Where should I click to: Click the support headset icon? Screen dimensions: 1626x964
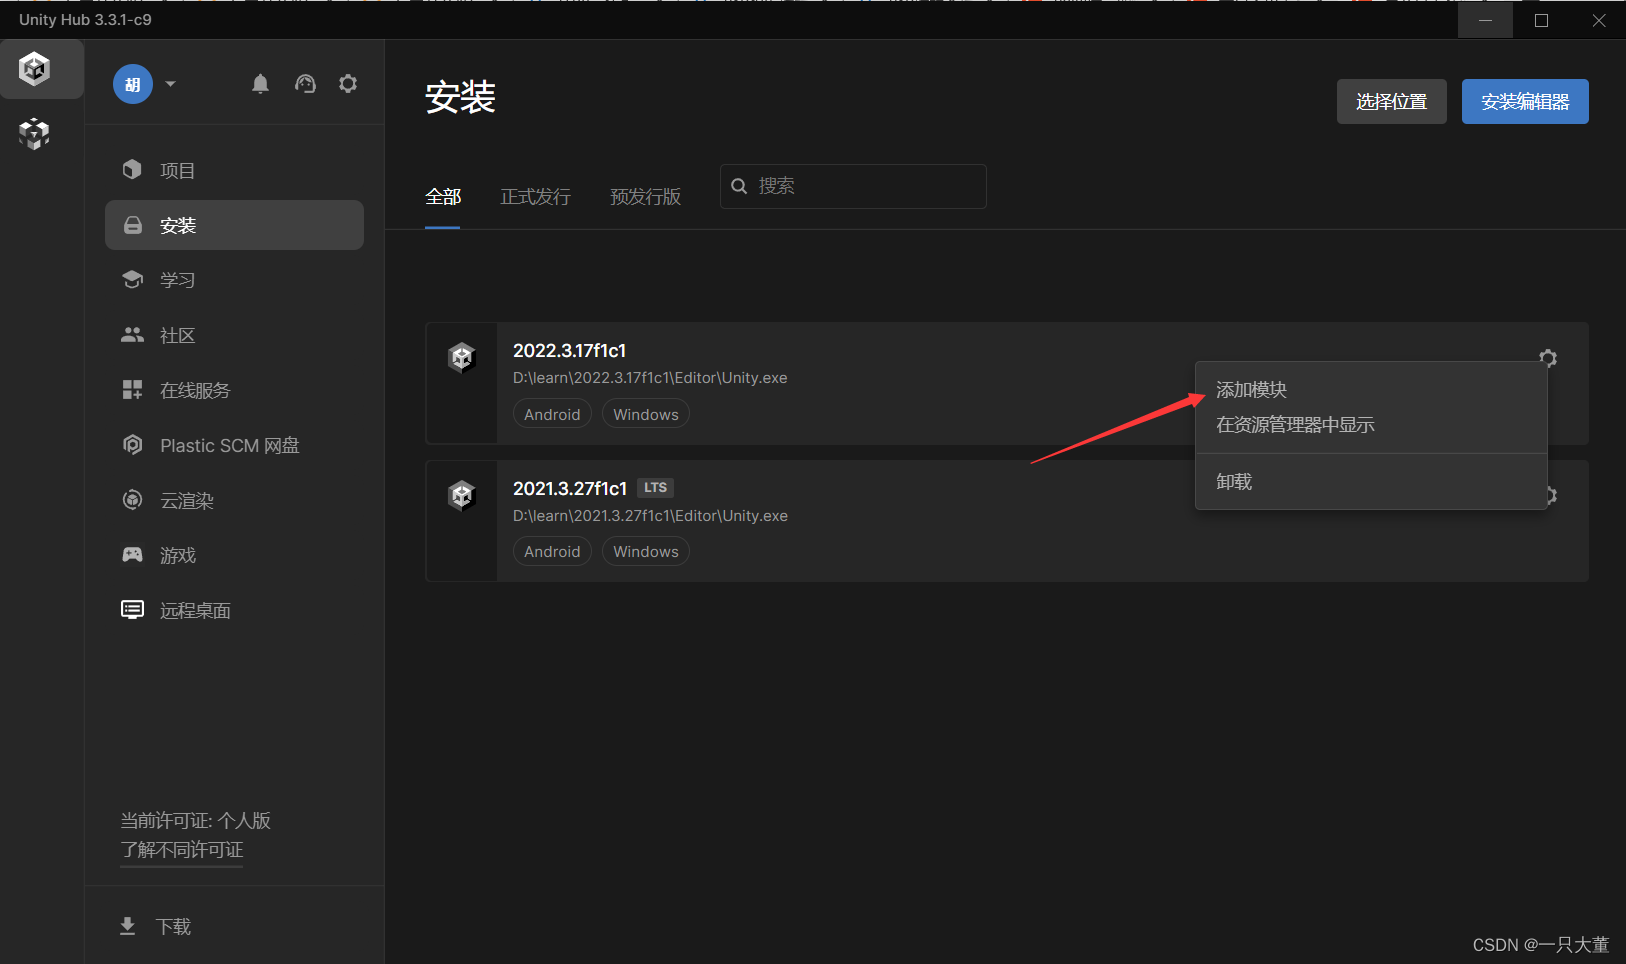(x=305, y=84)
